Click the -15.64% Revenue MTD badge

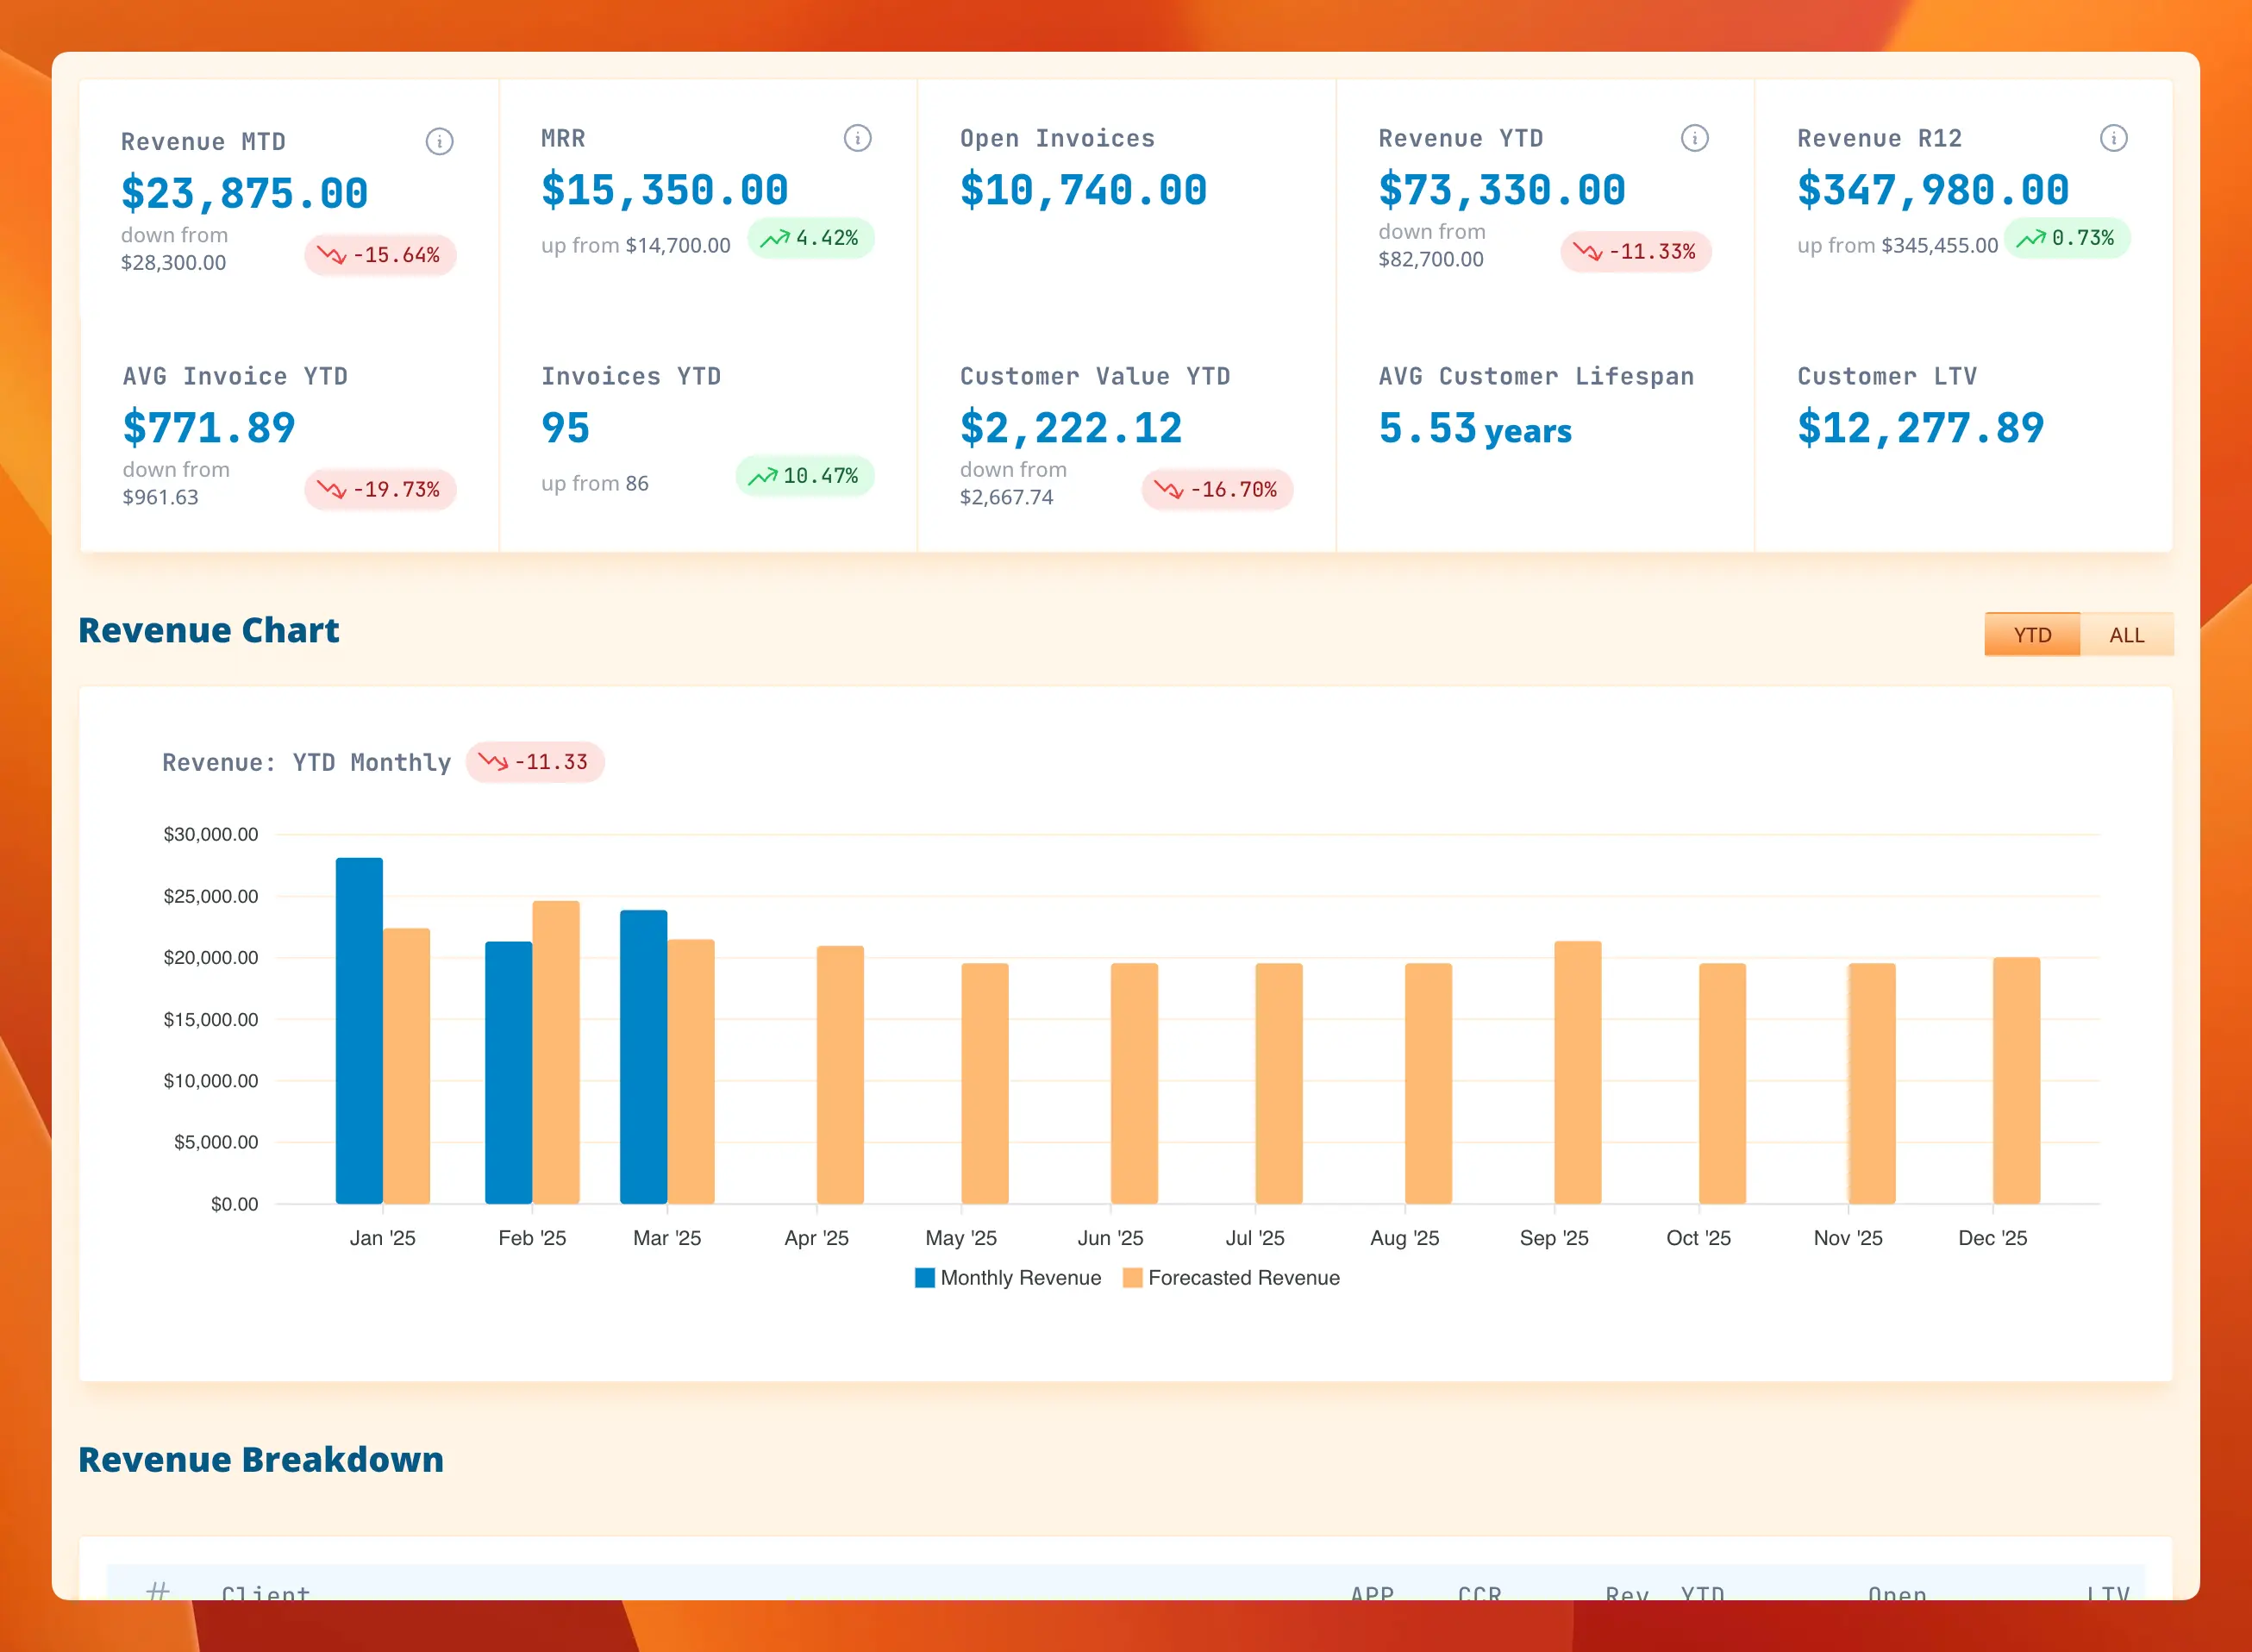(380, 255)
